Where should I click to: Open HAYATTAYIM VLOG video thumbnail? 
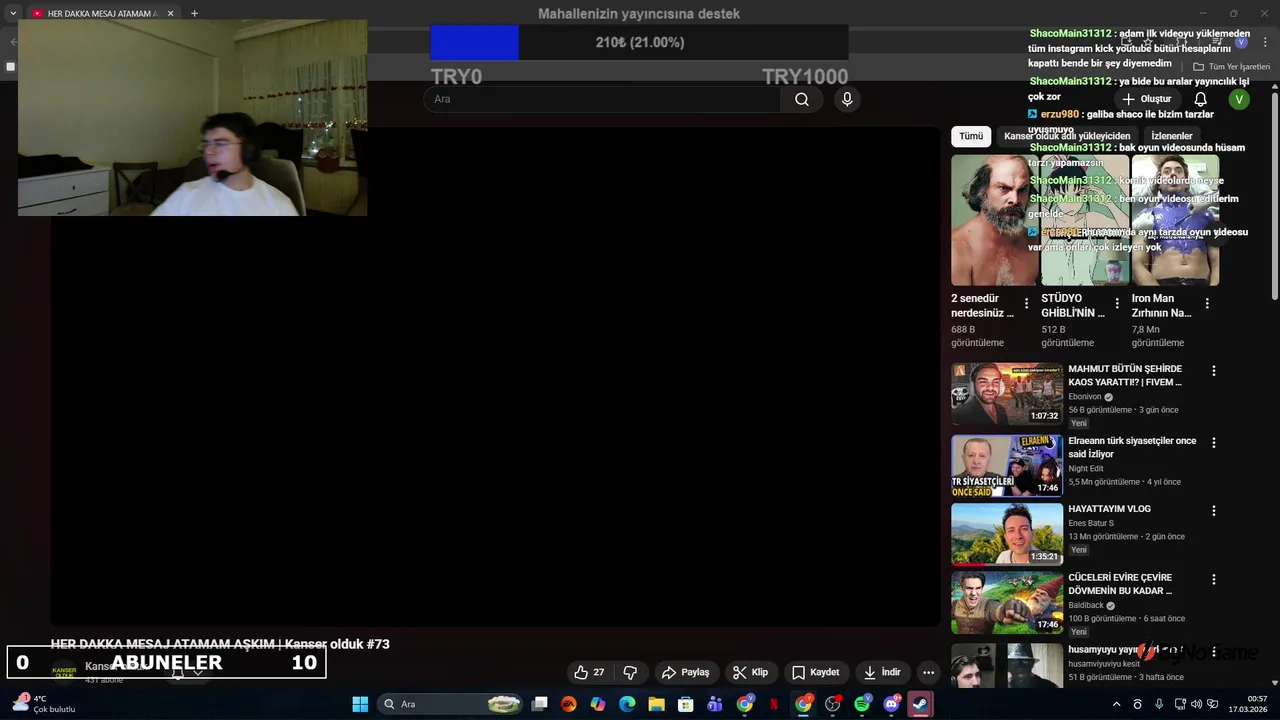coord(1007,534)
